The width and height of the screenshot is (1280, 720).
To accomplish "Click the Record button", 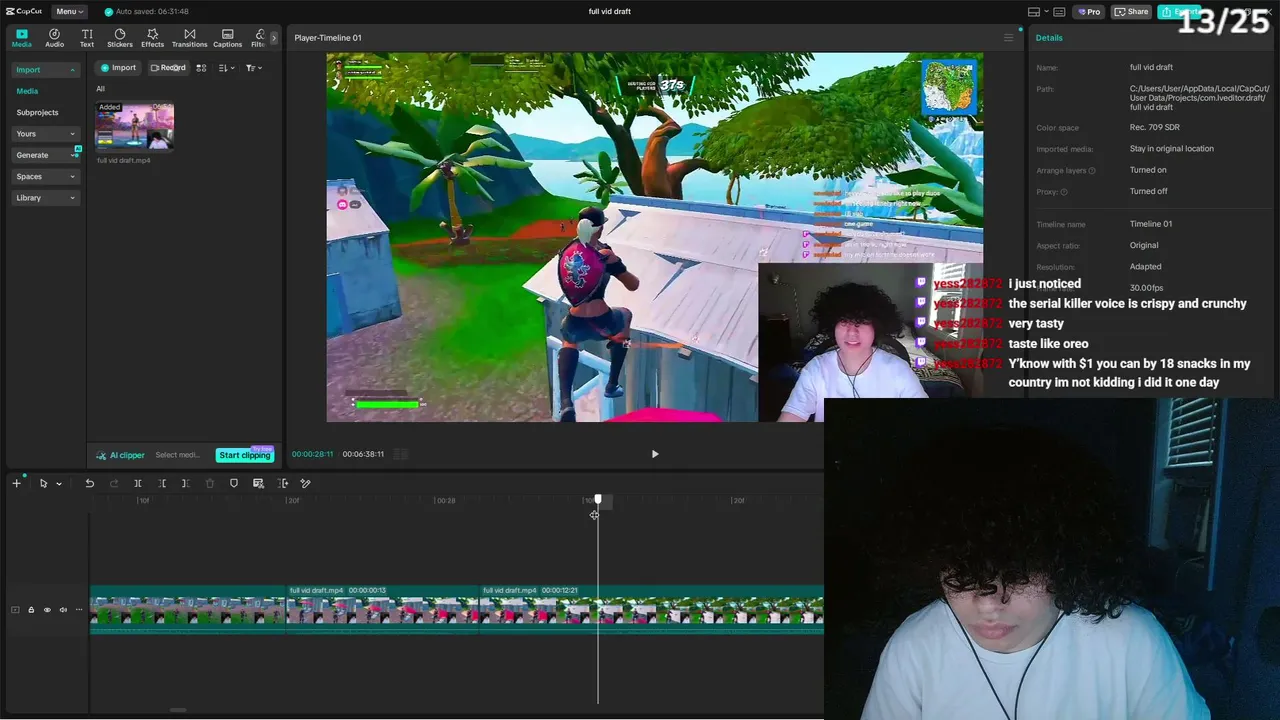I will 167,68.
